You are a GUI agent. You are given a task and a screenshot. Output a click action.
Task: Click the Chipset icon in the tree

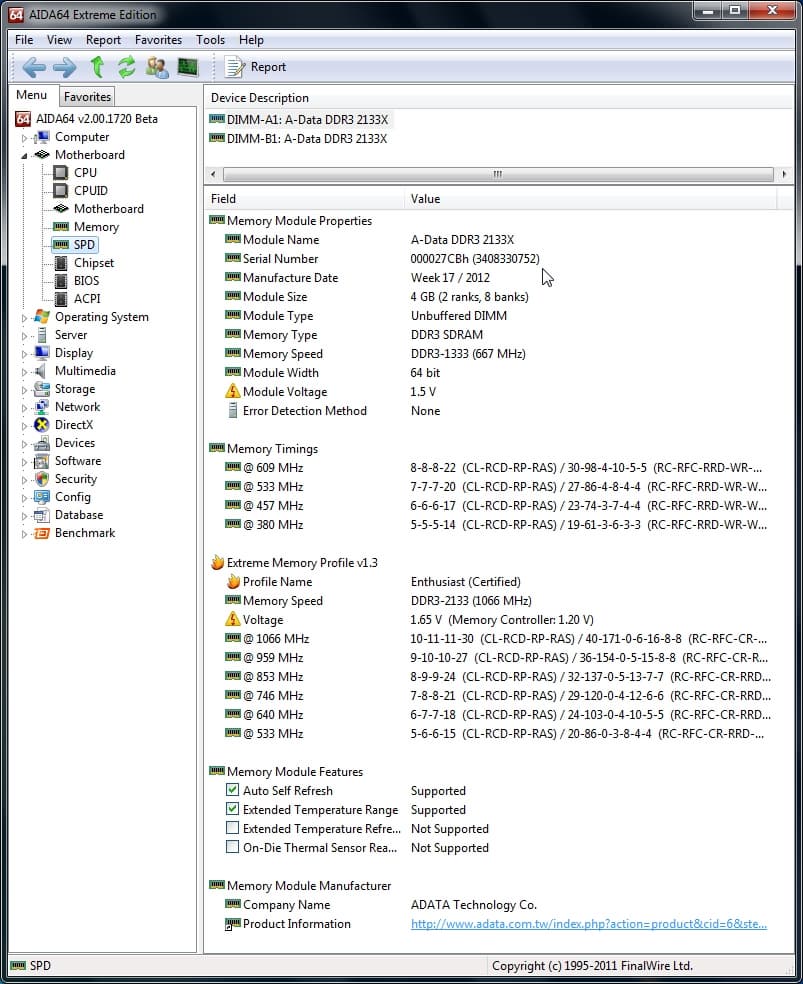click(61, 263)
